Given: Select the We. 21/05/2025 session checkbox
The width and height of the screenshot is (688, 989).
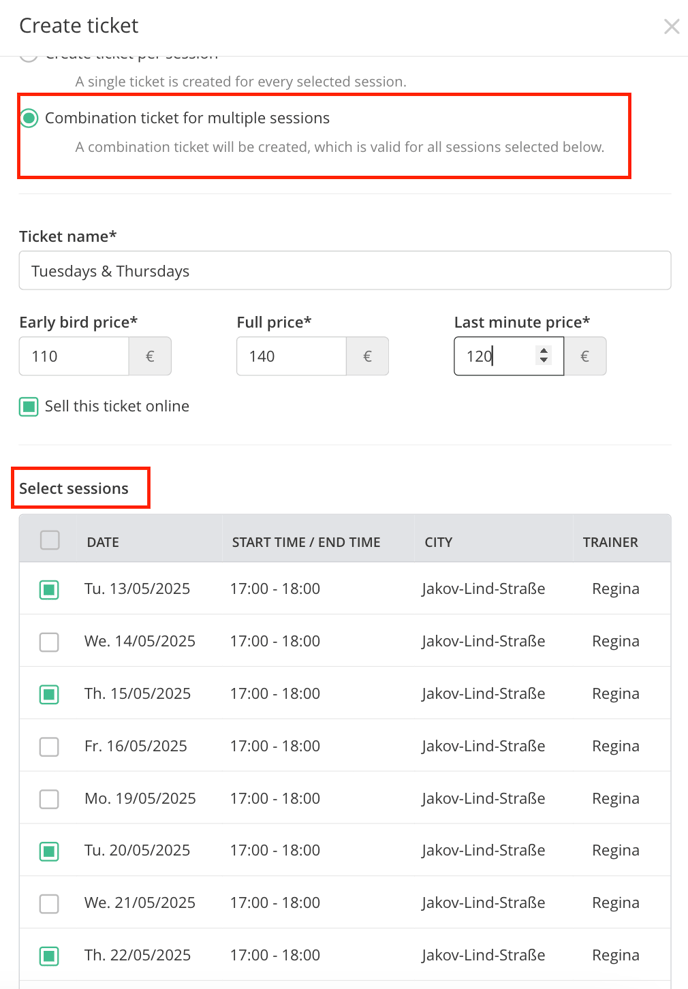Looking at the screenshot, I should (x=49, y=903).
